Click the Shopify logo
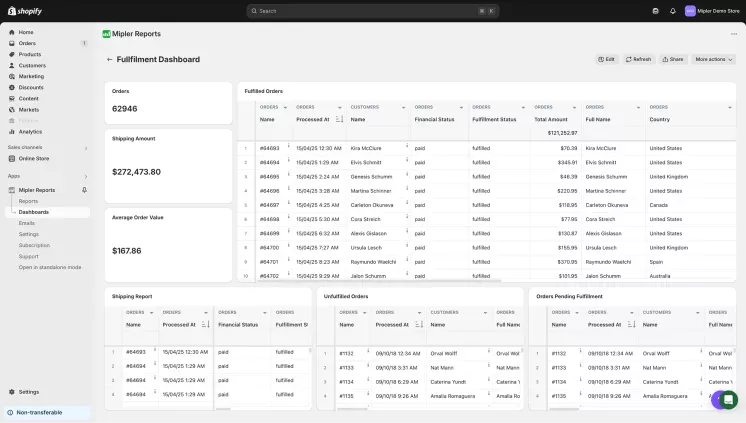This screenshot has width=746, height=423. pyautogui.click(x=25, y=11)
